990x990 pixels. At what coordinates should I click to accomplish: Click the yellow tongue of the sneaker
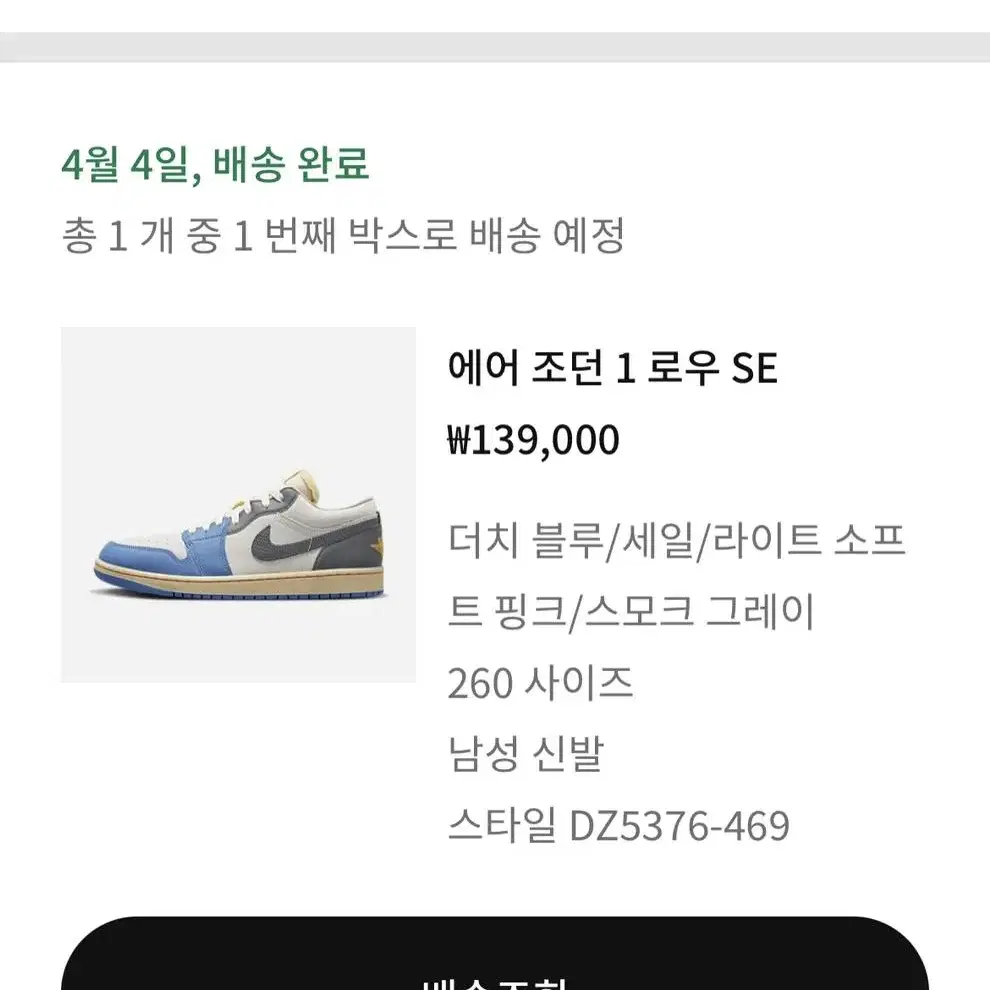[x=303, y=485]
